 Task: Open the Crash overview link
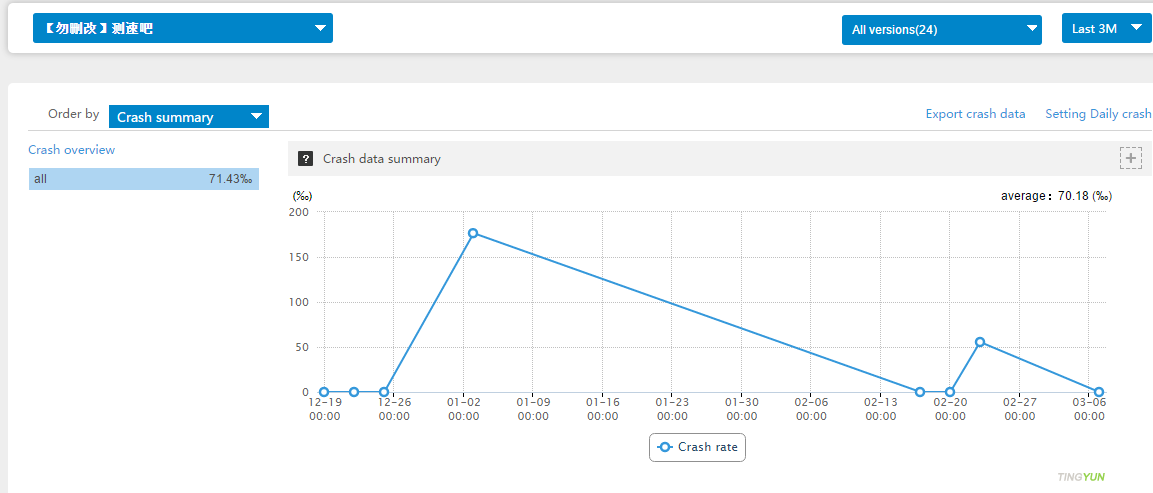pos(71,150)
